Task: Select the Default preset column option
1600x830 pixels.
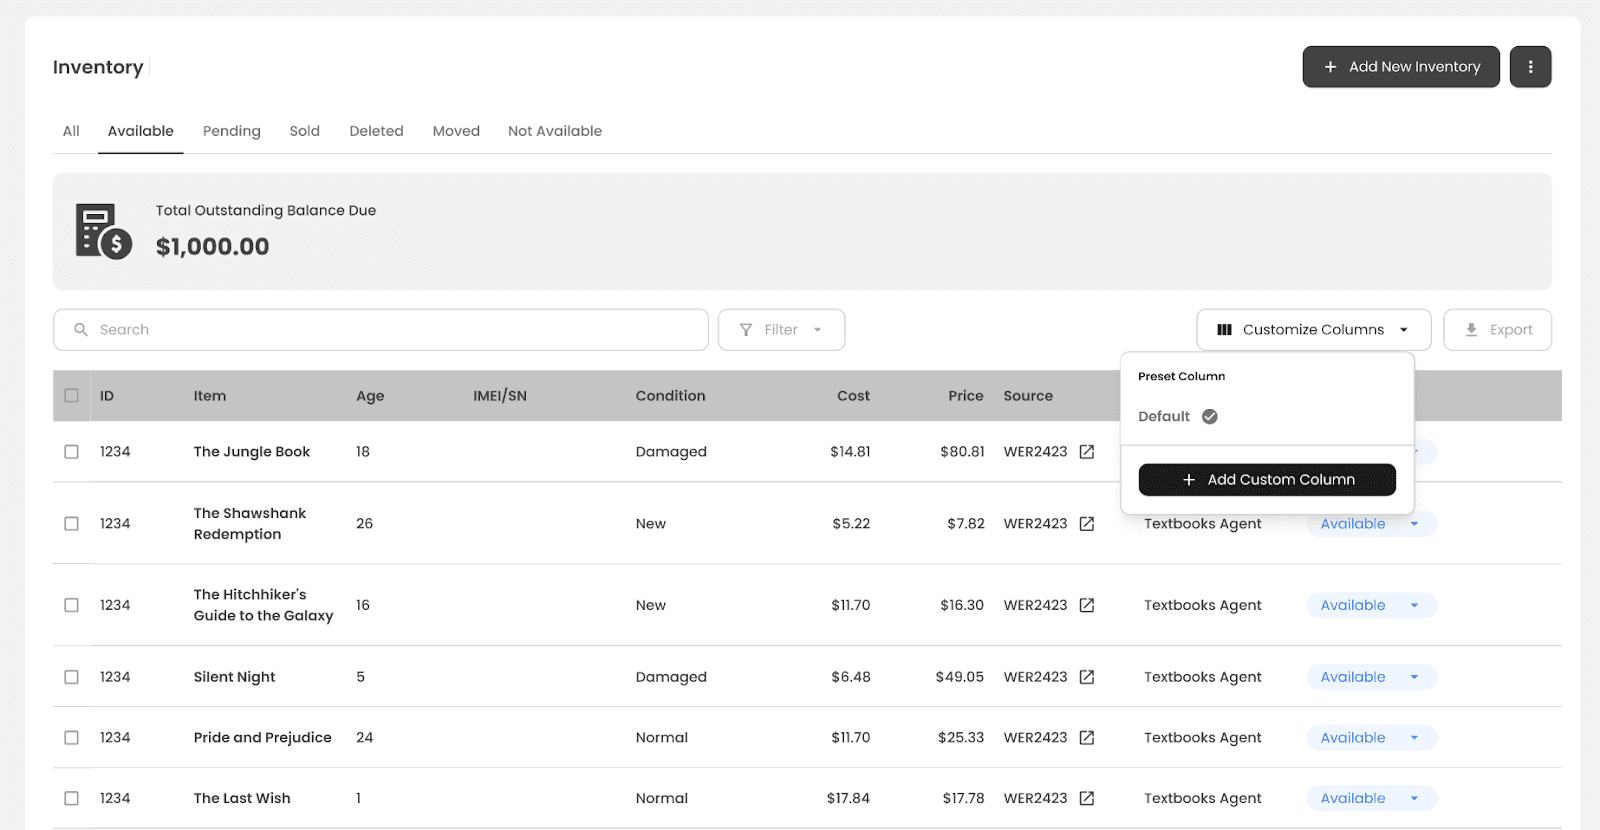Action: pyautogui.click(x=1178, y=417)
